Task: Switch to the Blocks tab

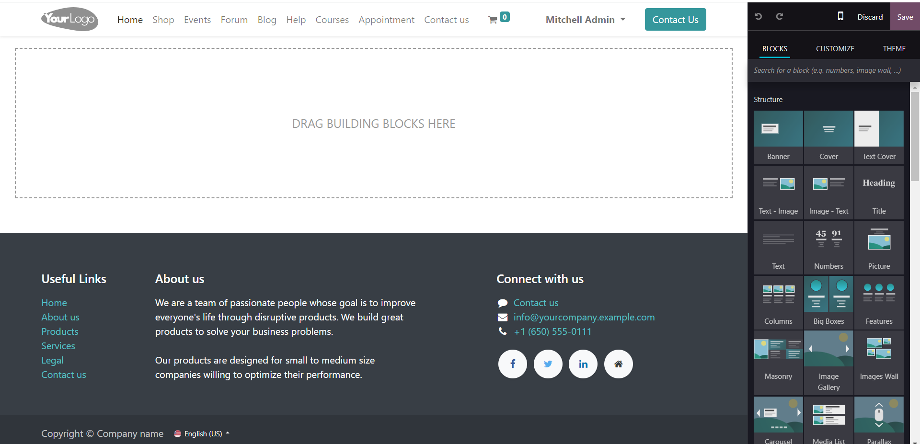Action: tap(774, 49)
